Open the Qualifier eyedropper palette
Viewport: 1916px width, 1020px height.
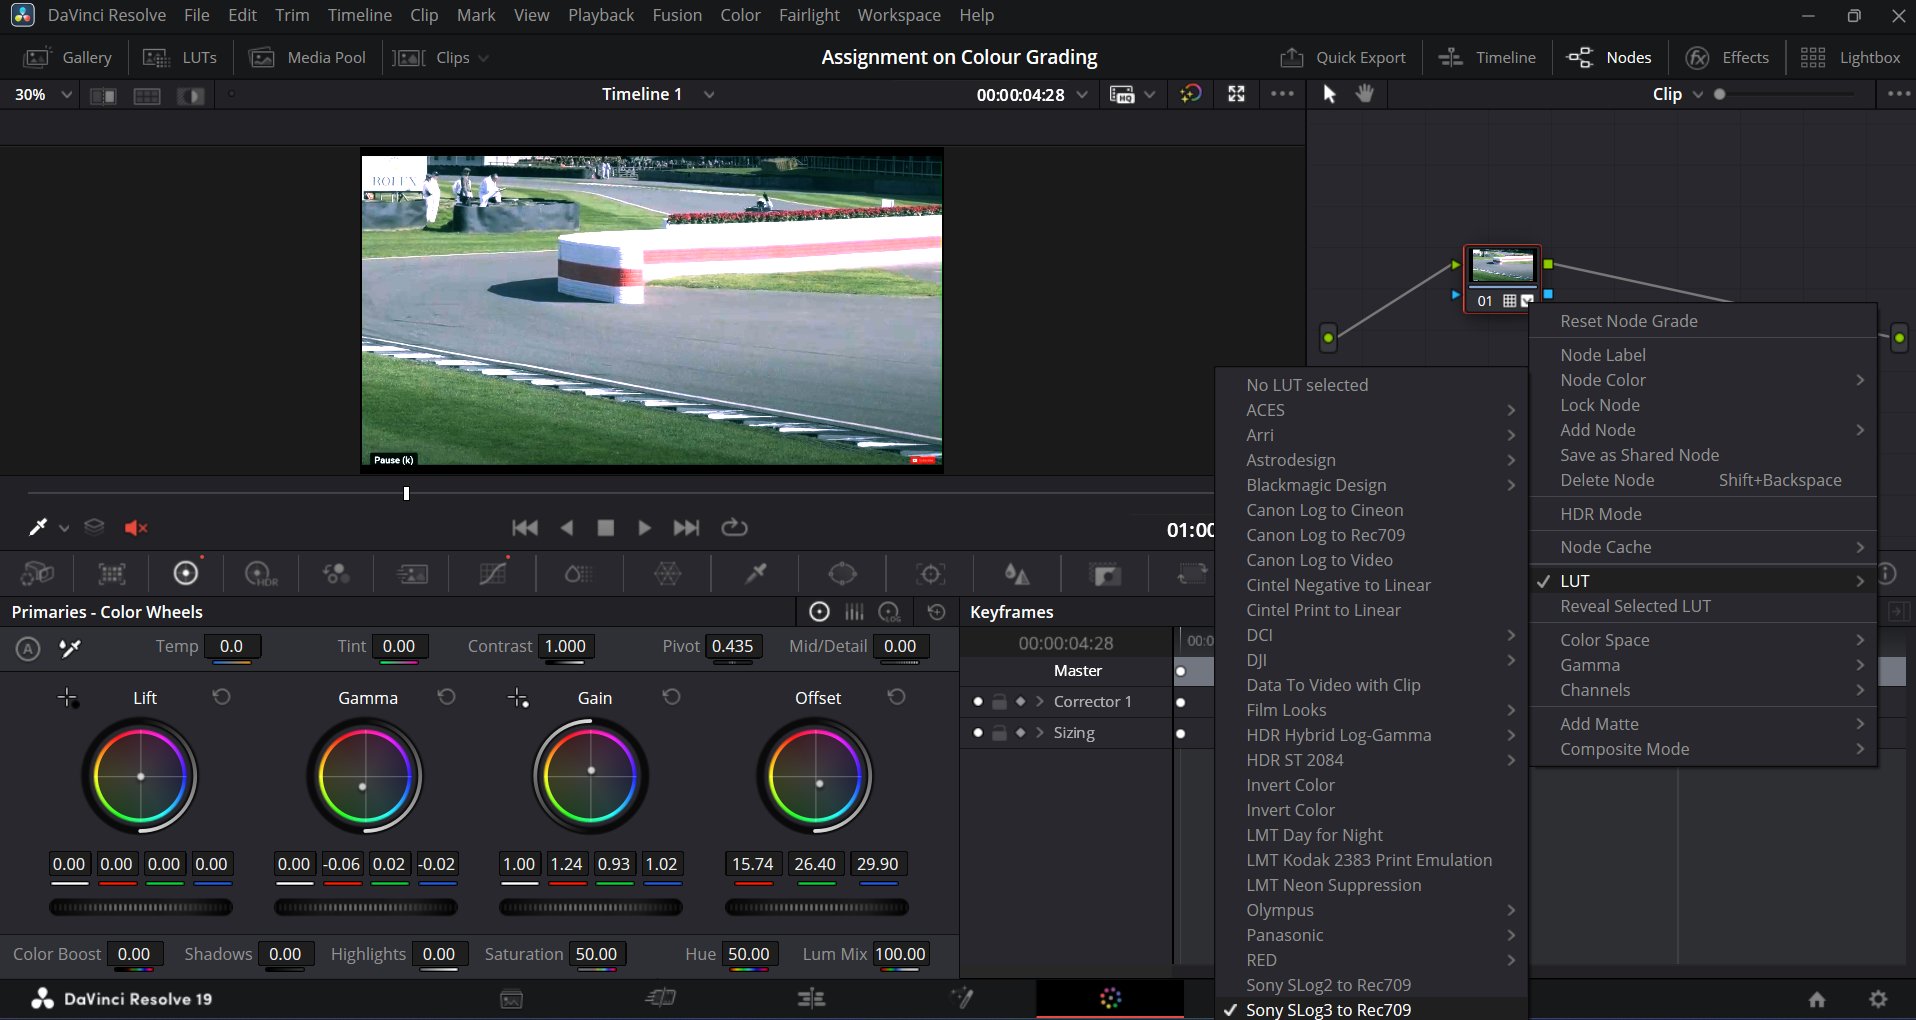pos(756,574)
